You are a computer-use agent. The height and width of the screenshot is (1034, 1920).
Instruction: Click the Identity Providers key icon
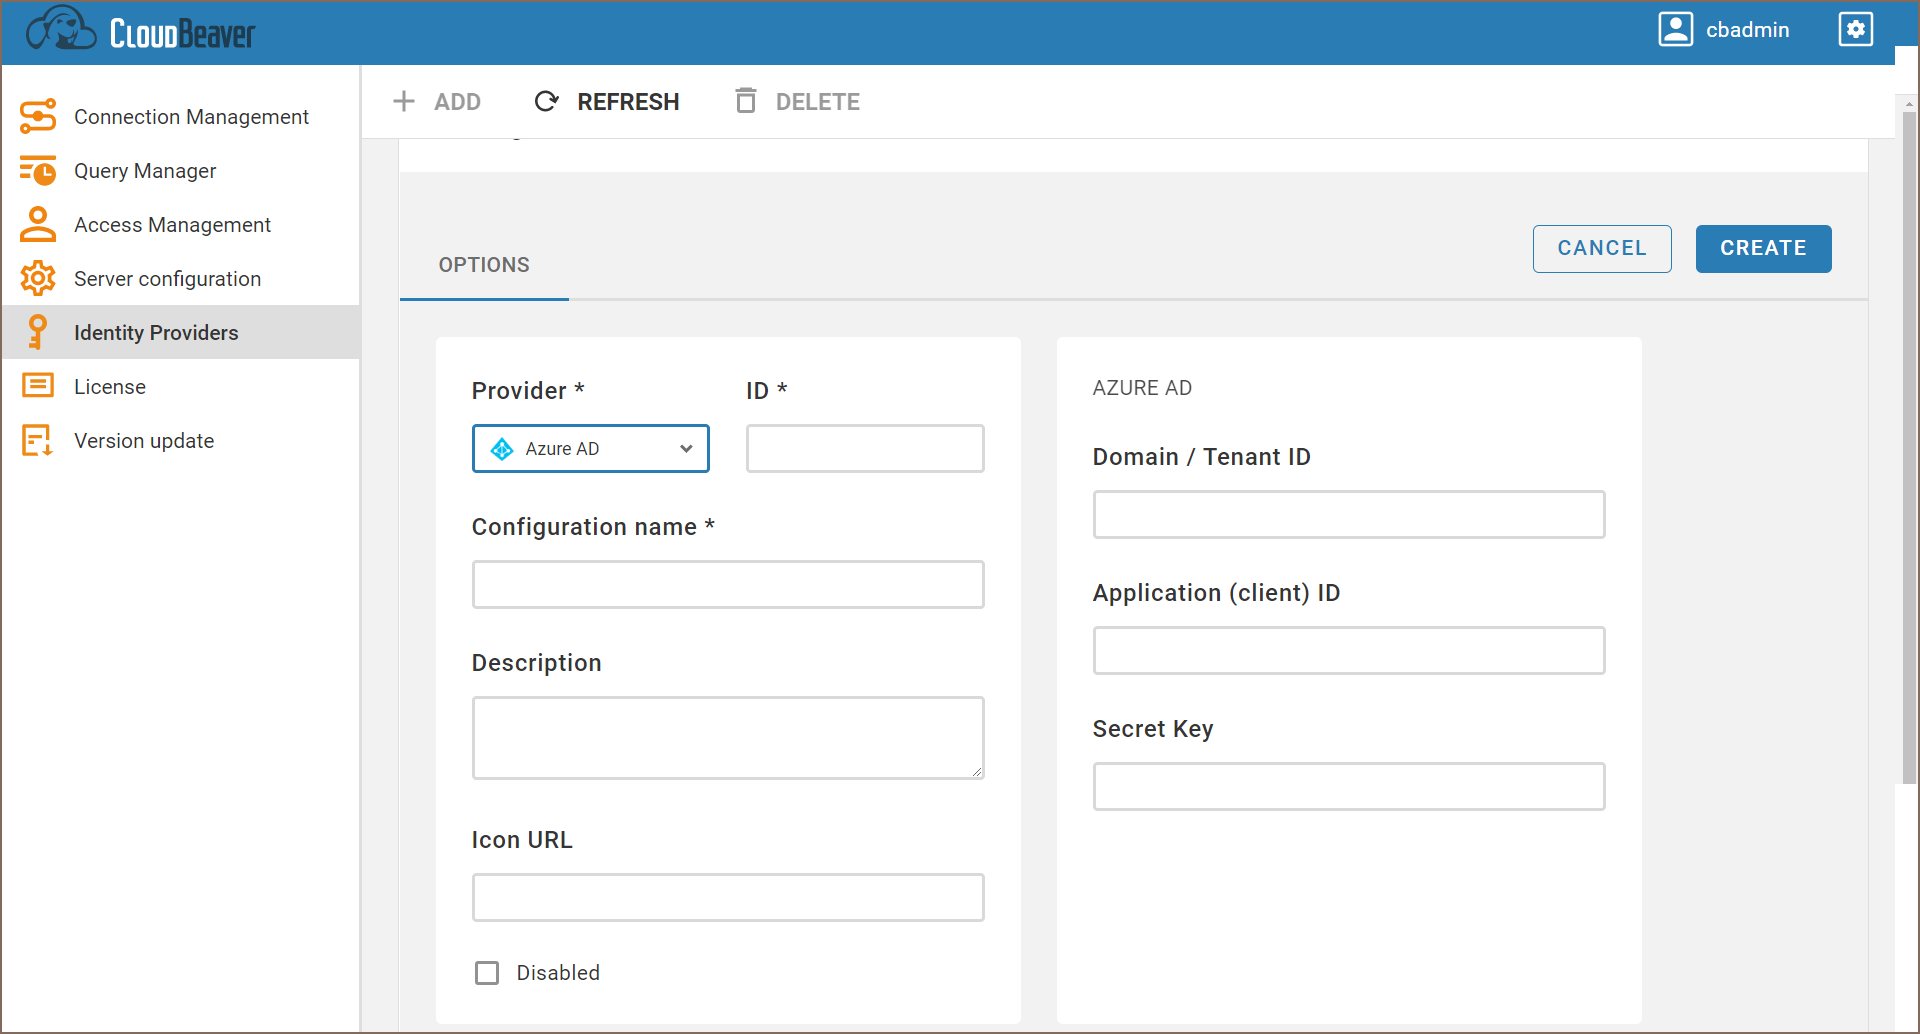pos(38,333)
